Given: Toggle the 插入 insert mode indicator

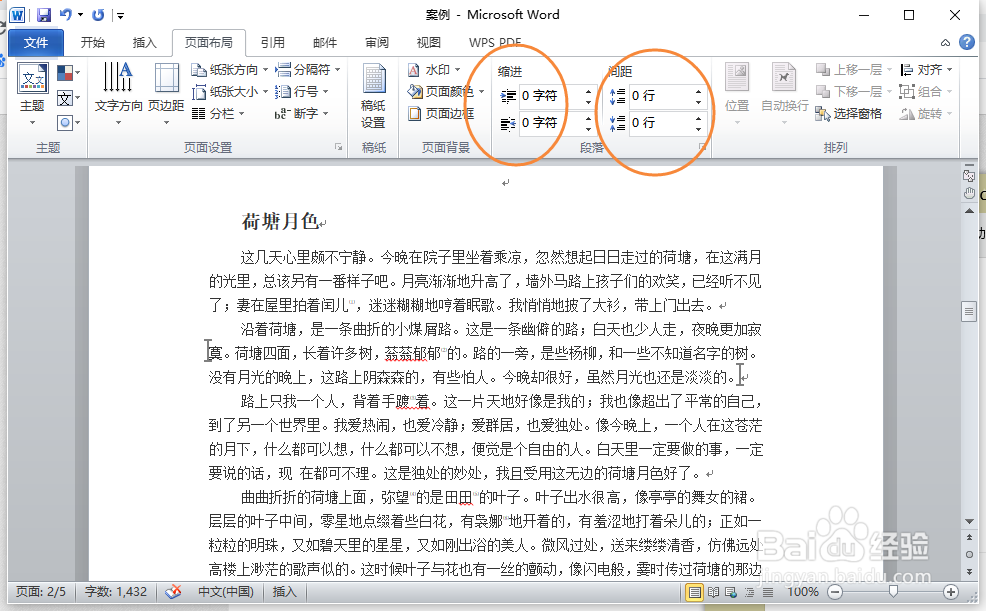Looking at the screenshot, I should (284, 592).
